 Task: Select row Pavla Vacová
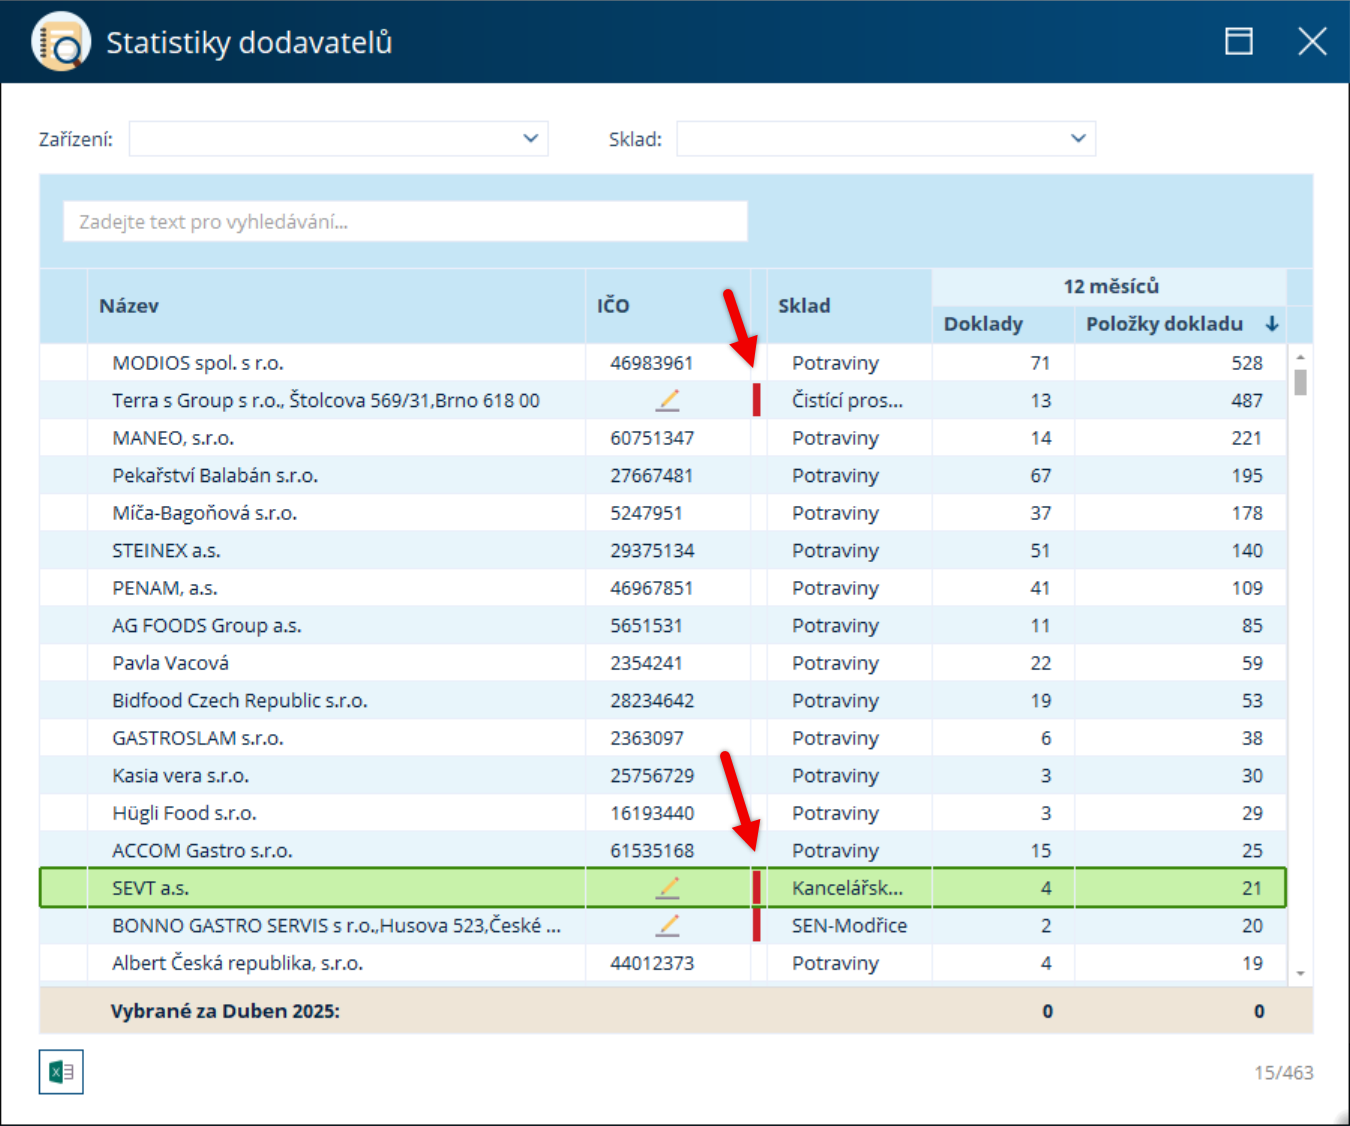(x=663, y=663)
